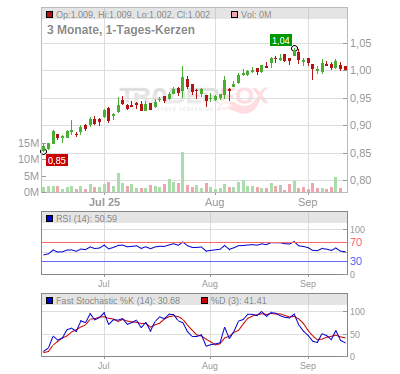400x374 pixels.
Task: Click the 1,00 price axis label
Action: (360, 70)
